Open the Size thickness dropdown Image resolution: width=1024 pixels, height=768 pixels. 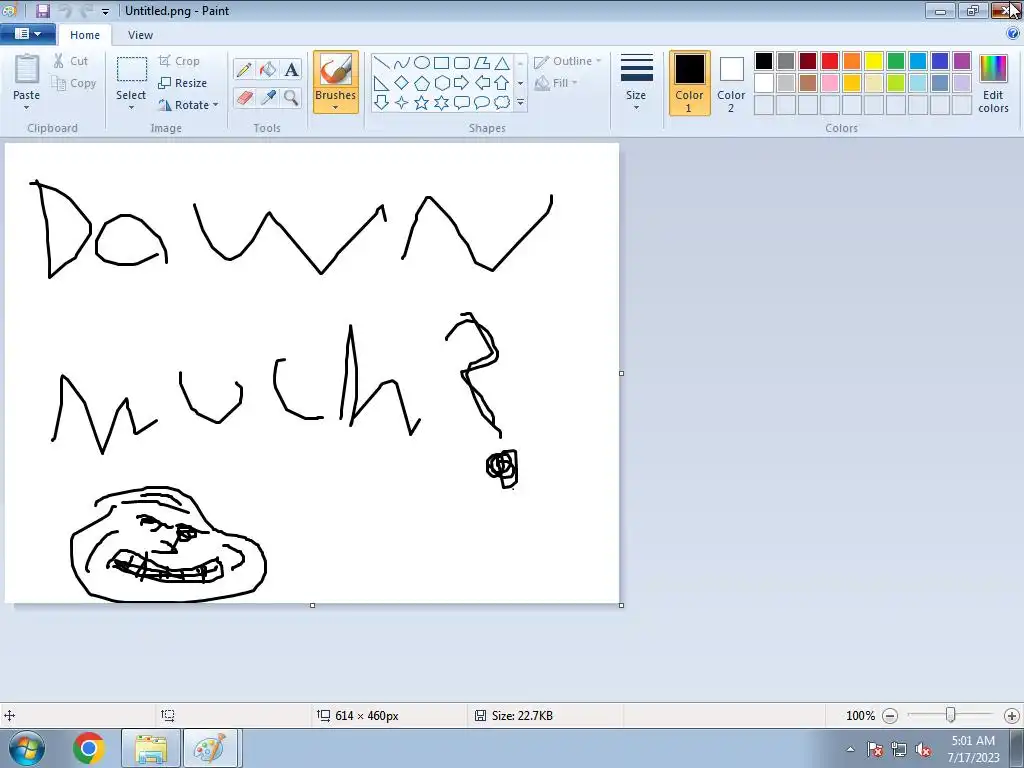pos(636,82)
